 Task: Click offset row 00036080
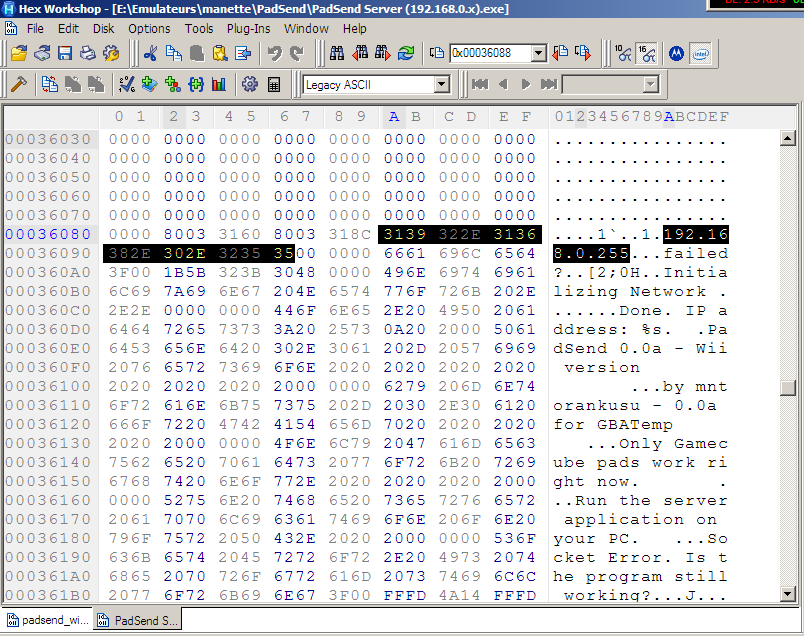click(x=48, y=234)
